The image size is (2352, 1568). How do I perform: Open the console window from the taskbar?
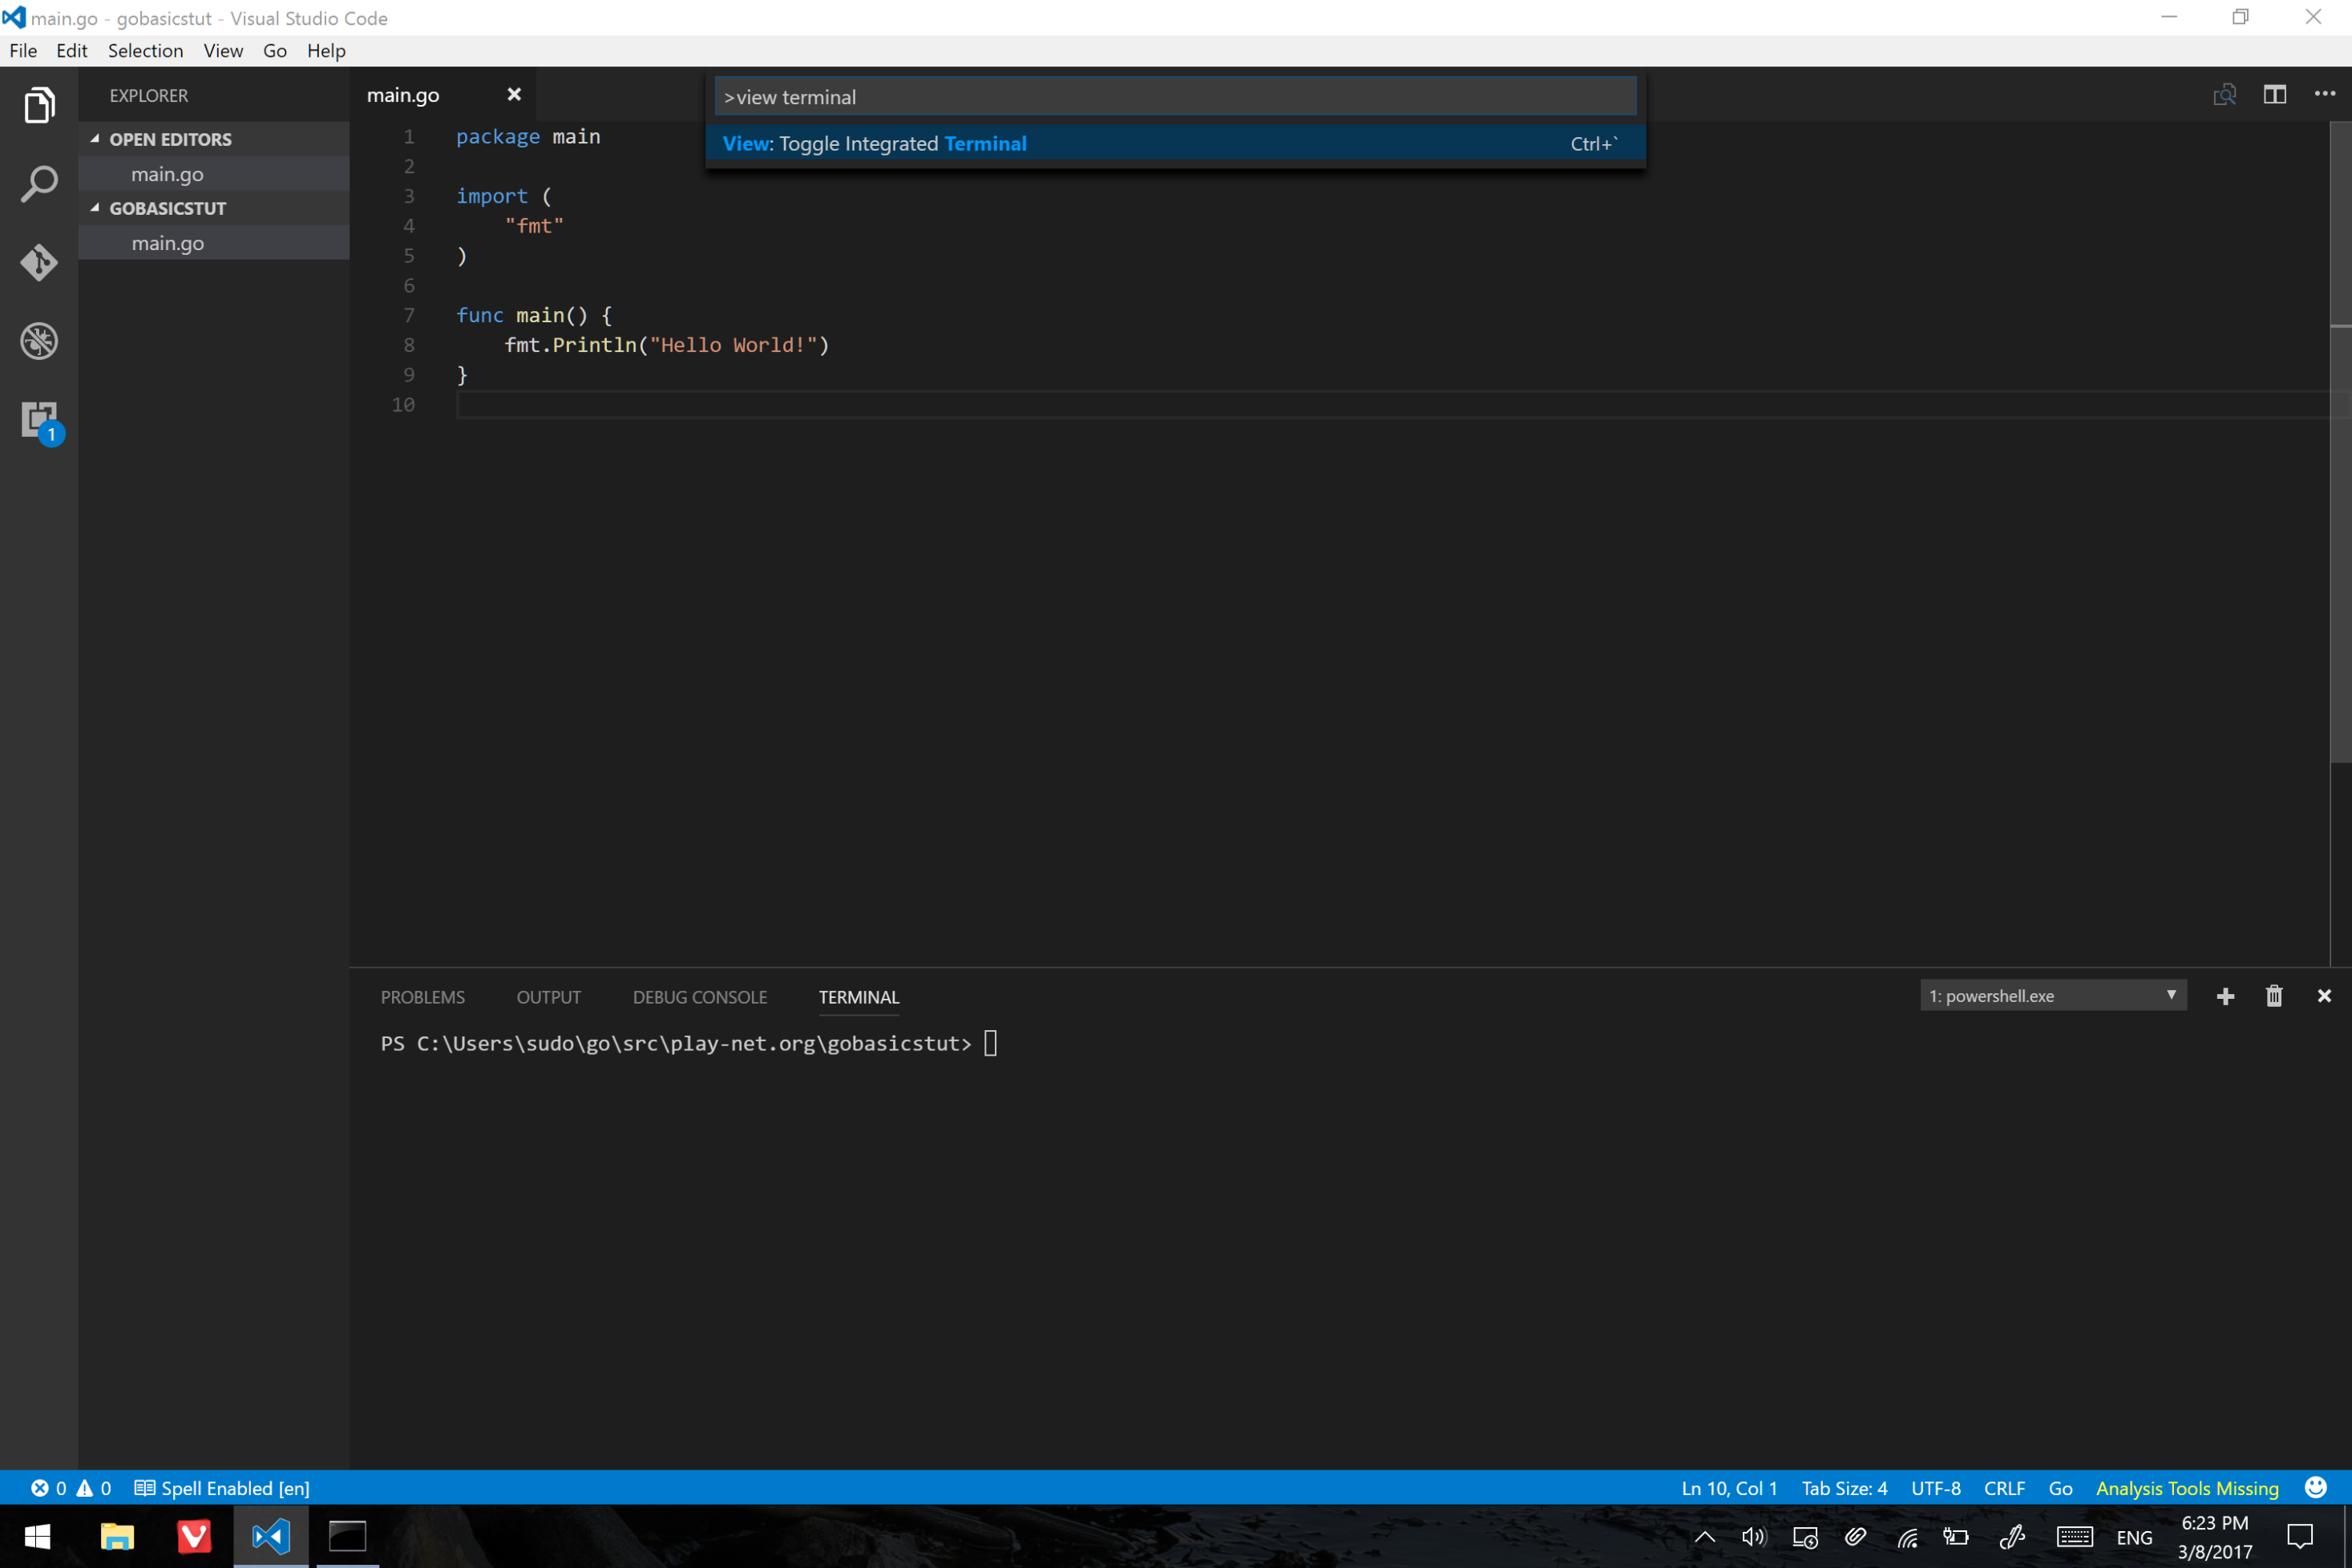pos(348,1537)
